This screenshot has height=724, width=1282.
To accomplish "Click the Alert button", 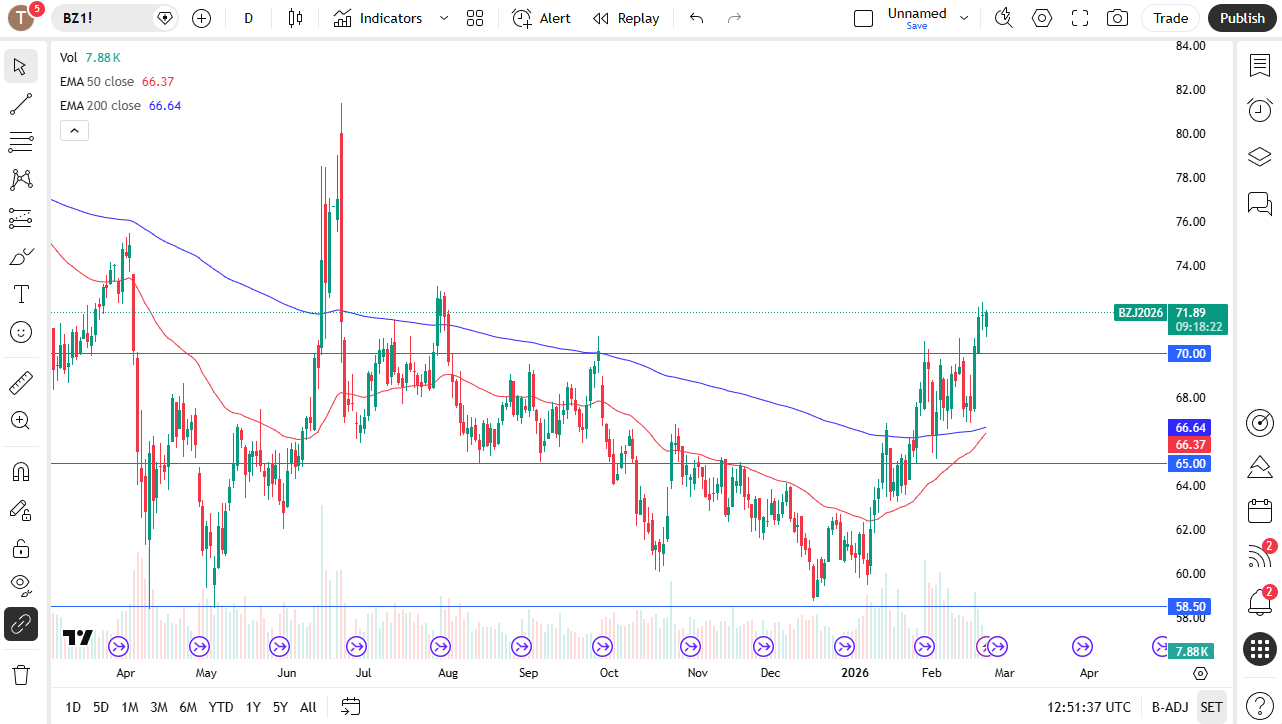I will 541,18.
